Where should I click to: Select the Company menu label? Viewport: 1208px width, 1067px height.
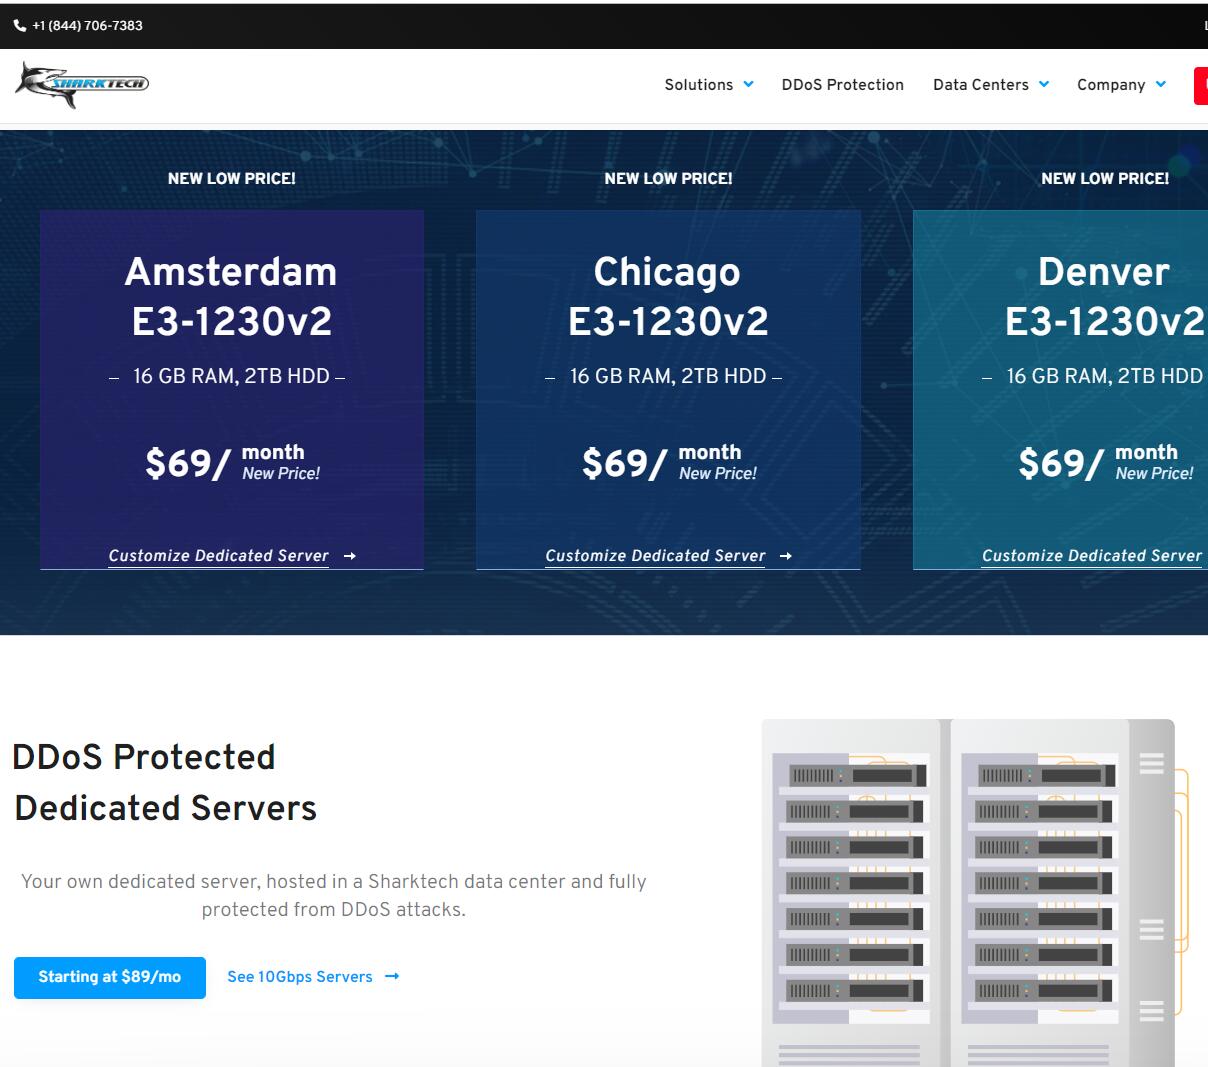(x=1110, y=85)
